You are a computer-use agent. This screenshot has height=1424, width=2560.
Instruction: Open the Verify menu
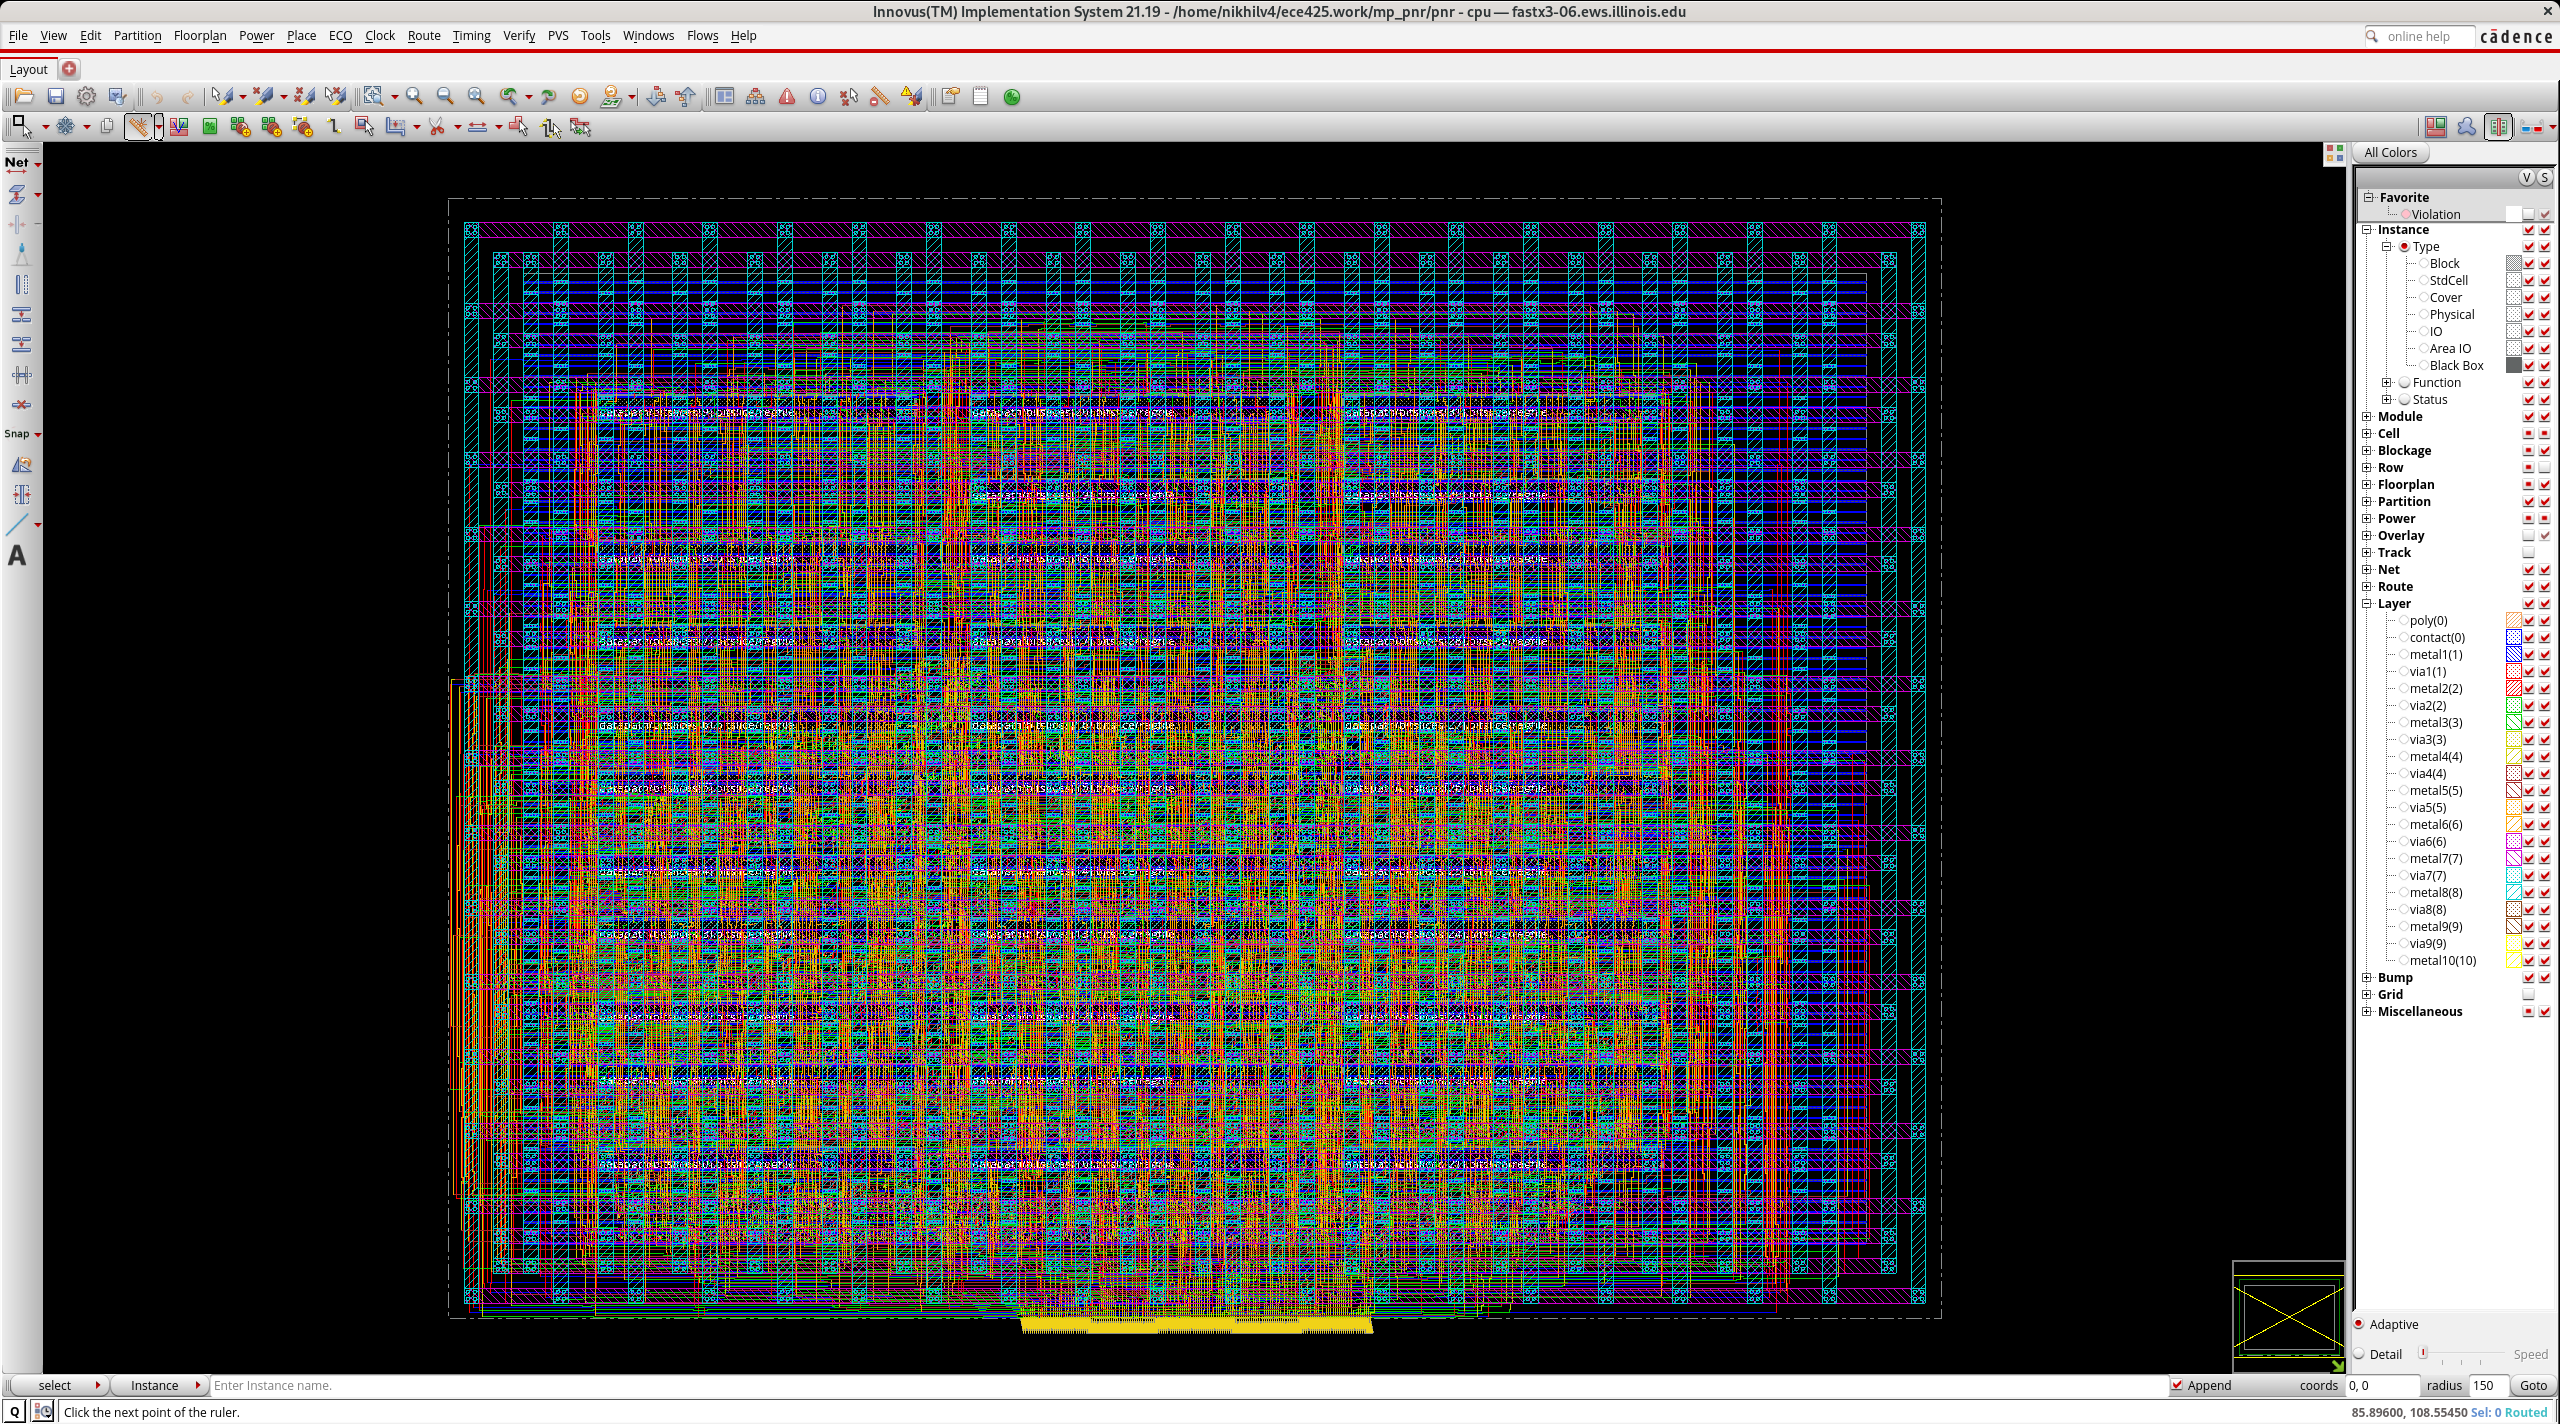(519, 35)
